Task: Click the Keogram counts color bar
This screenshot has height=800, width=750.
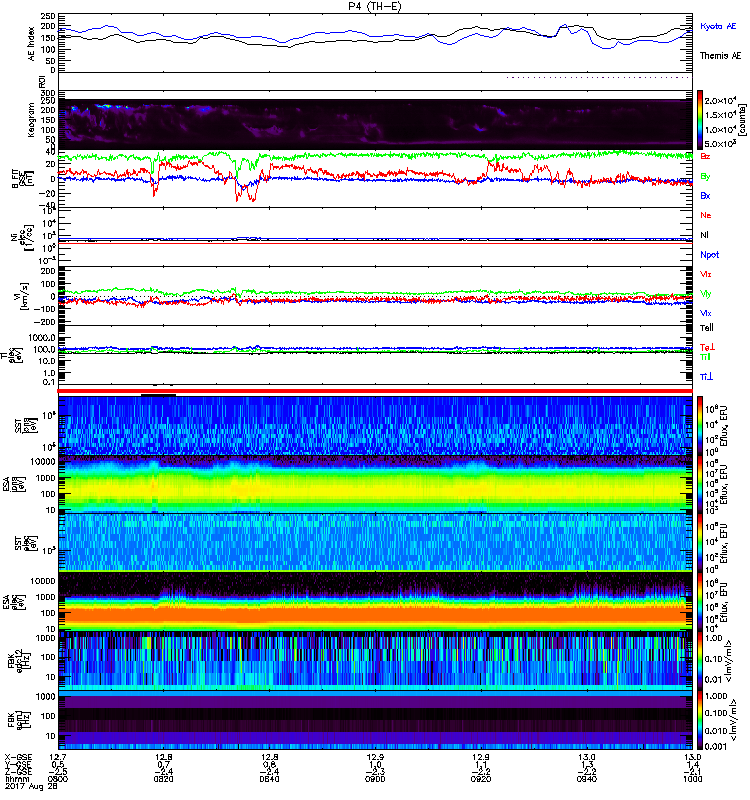Action: [701, 120]
